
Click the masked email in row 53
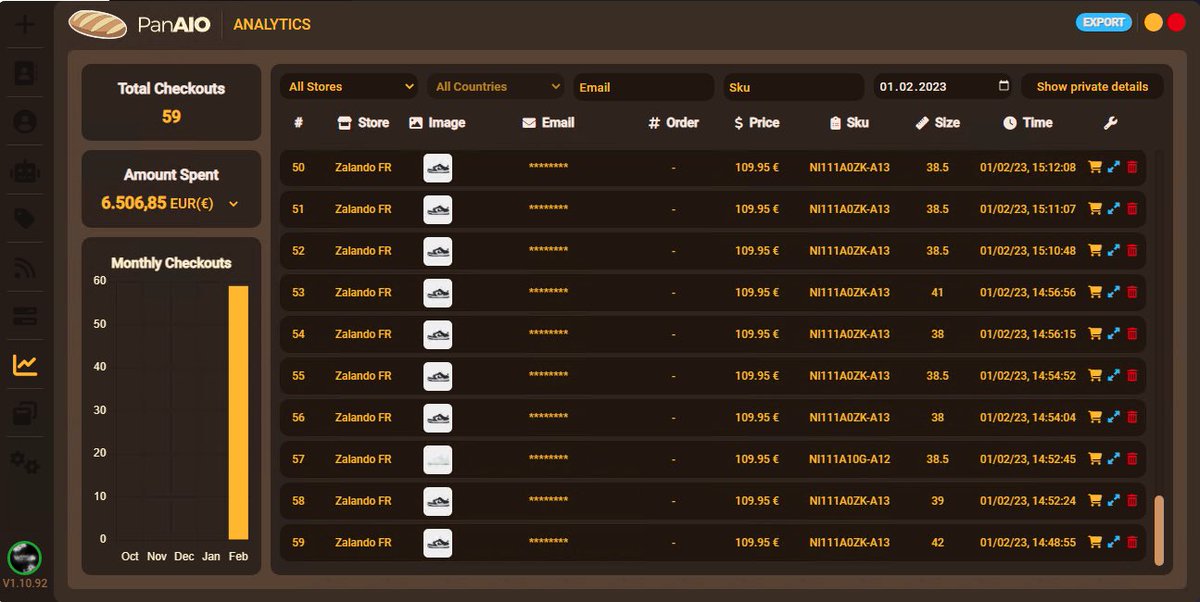548,292
